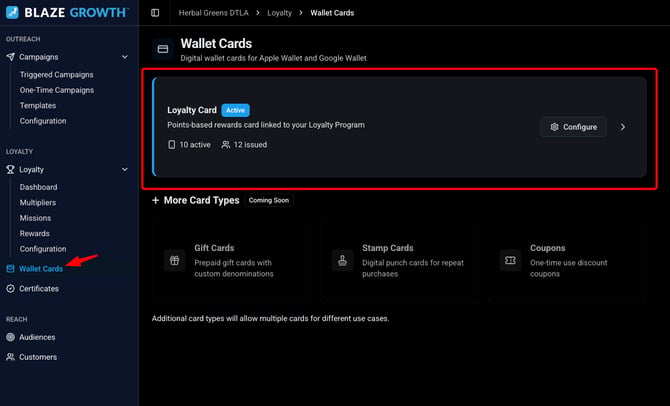Click the Blaze Growth logo icon
Image resolution: width=670 pixels, height=406 pixels.
coord(12,12)
